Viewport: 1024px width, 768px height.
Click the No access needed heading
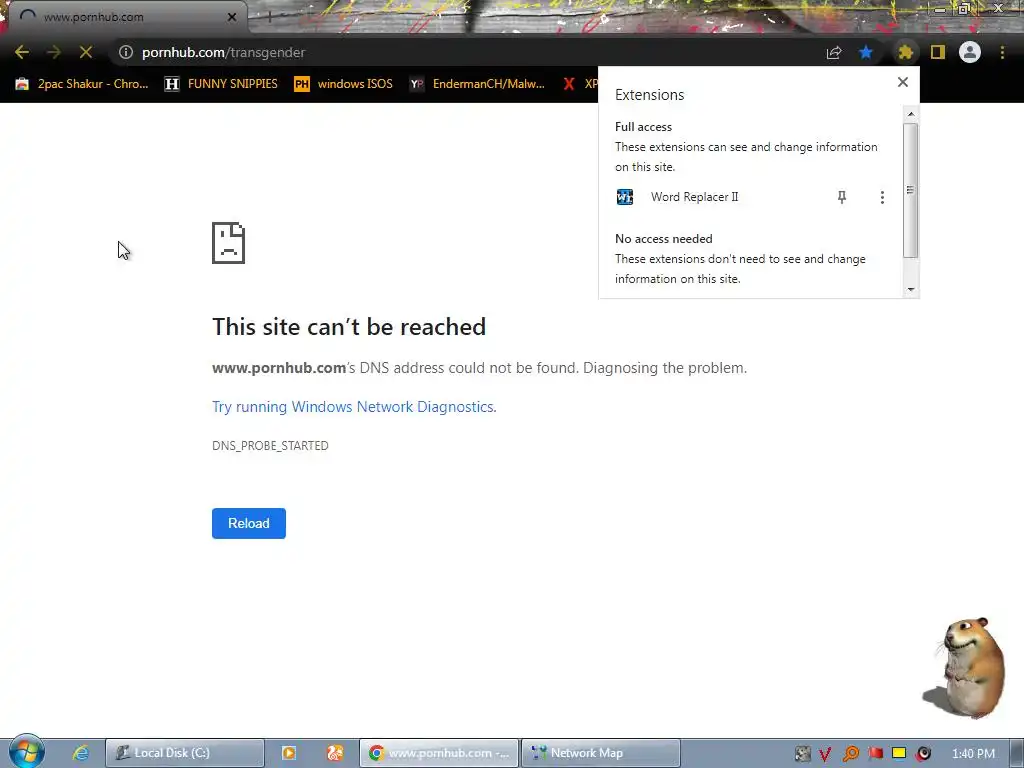point(664,239)
